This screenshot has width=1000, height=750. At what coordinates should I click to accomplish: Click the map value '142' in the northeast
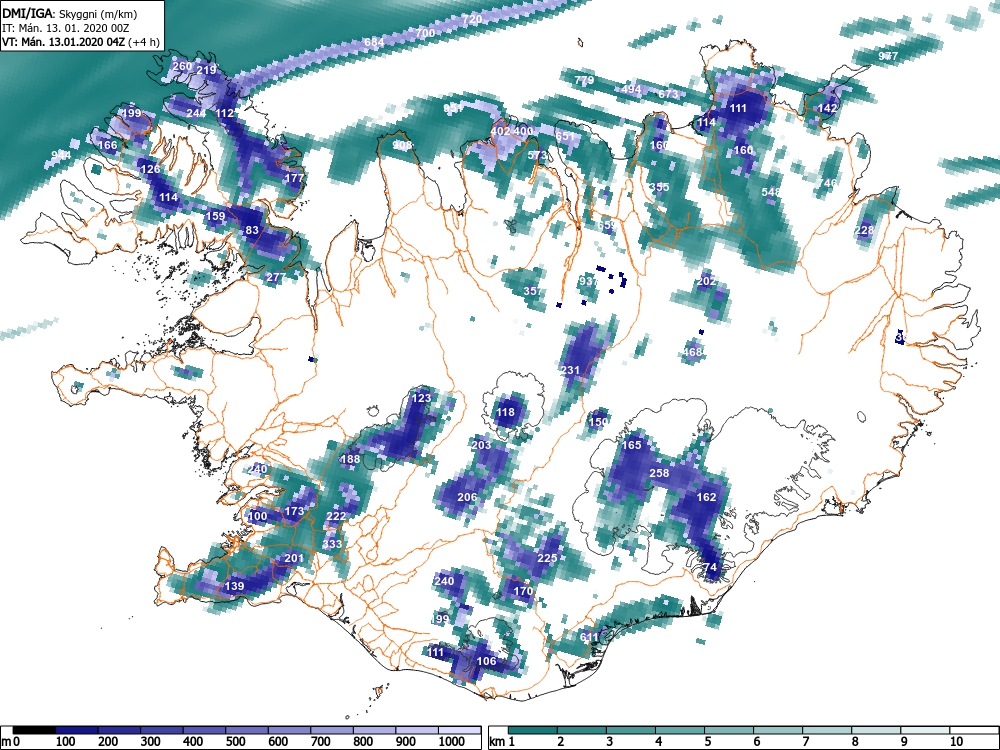click(827, 108)
